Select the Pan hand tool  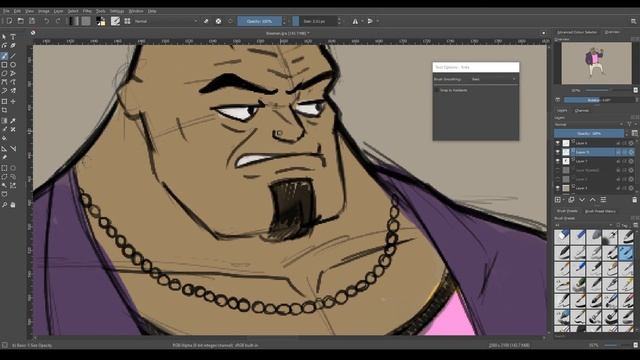click(x=13, y=204)
